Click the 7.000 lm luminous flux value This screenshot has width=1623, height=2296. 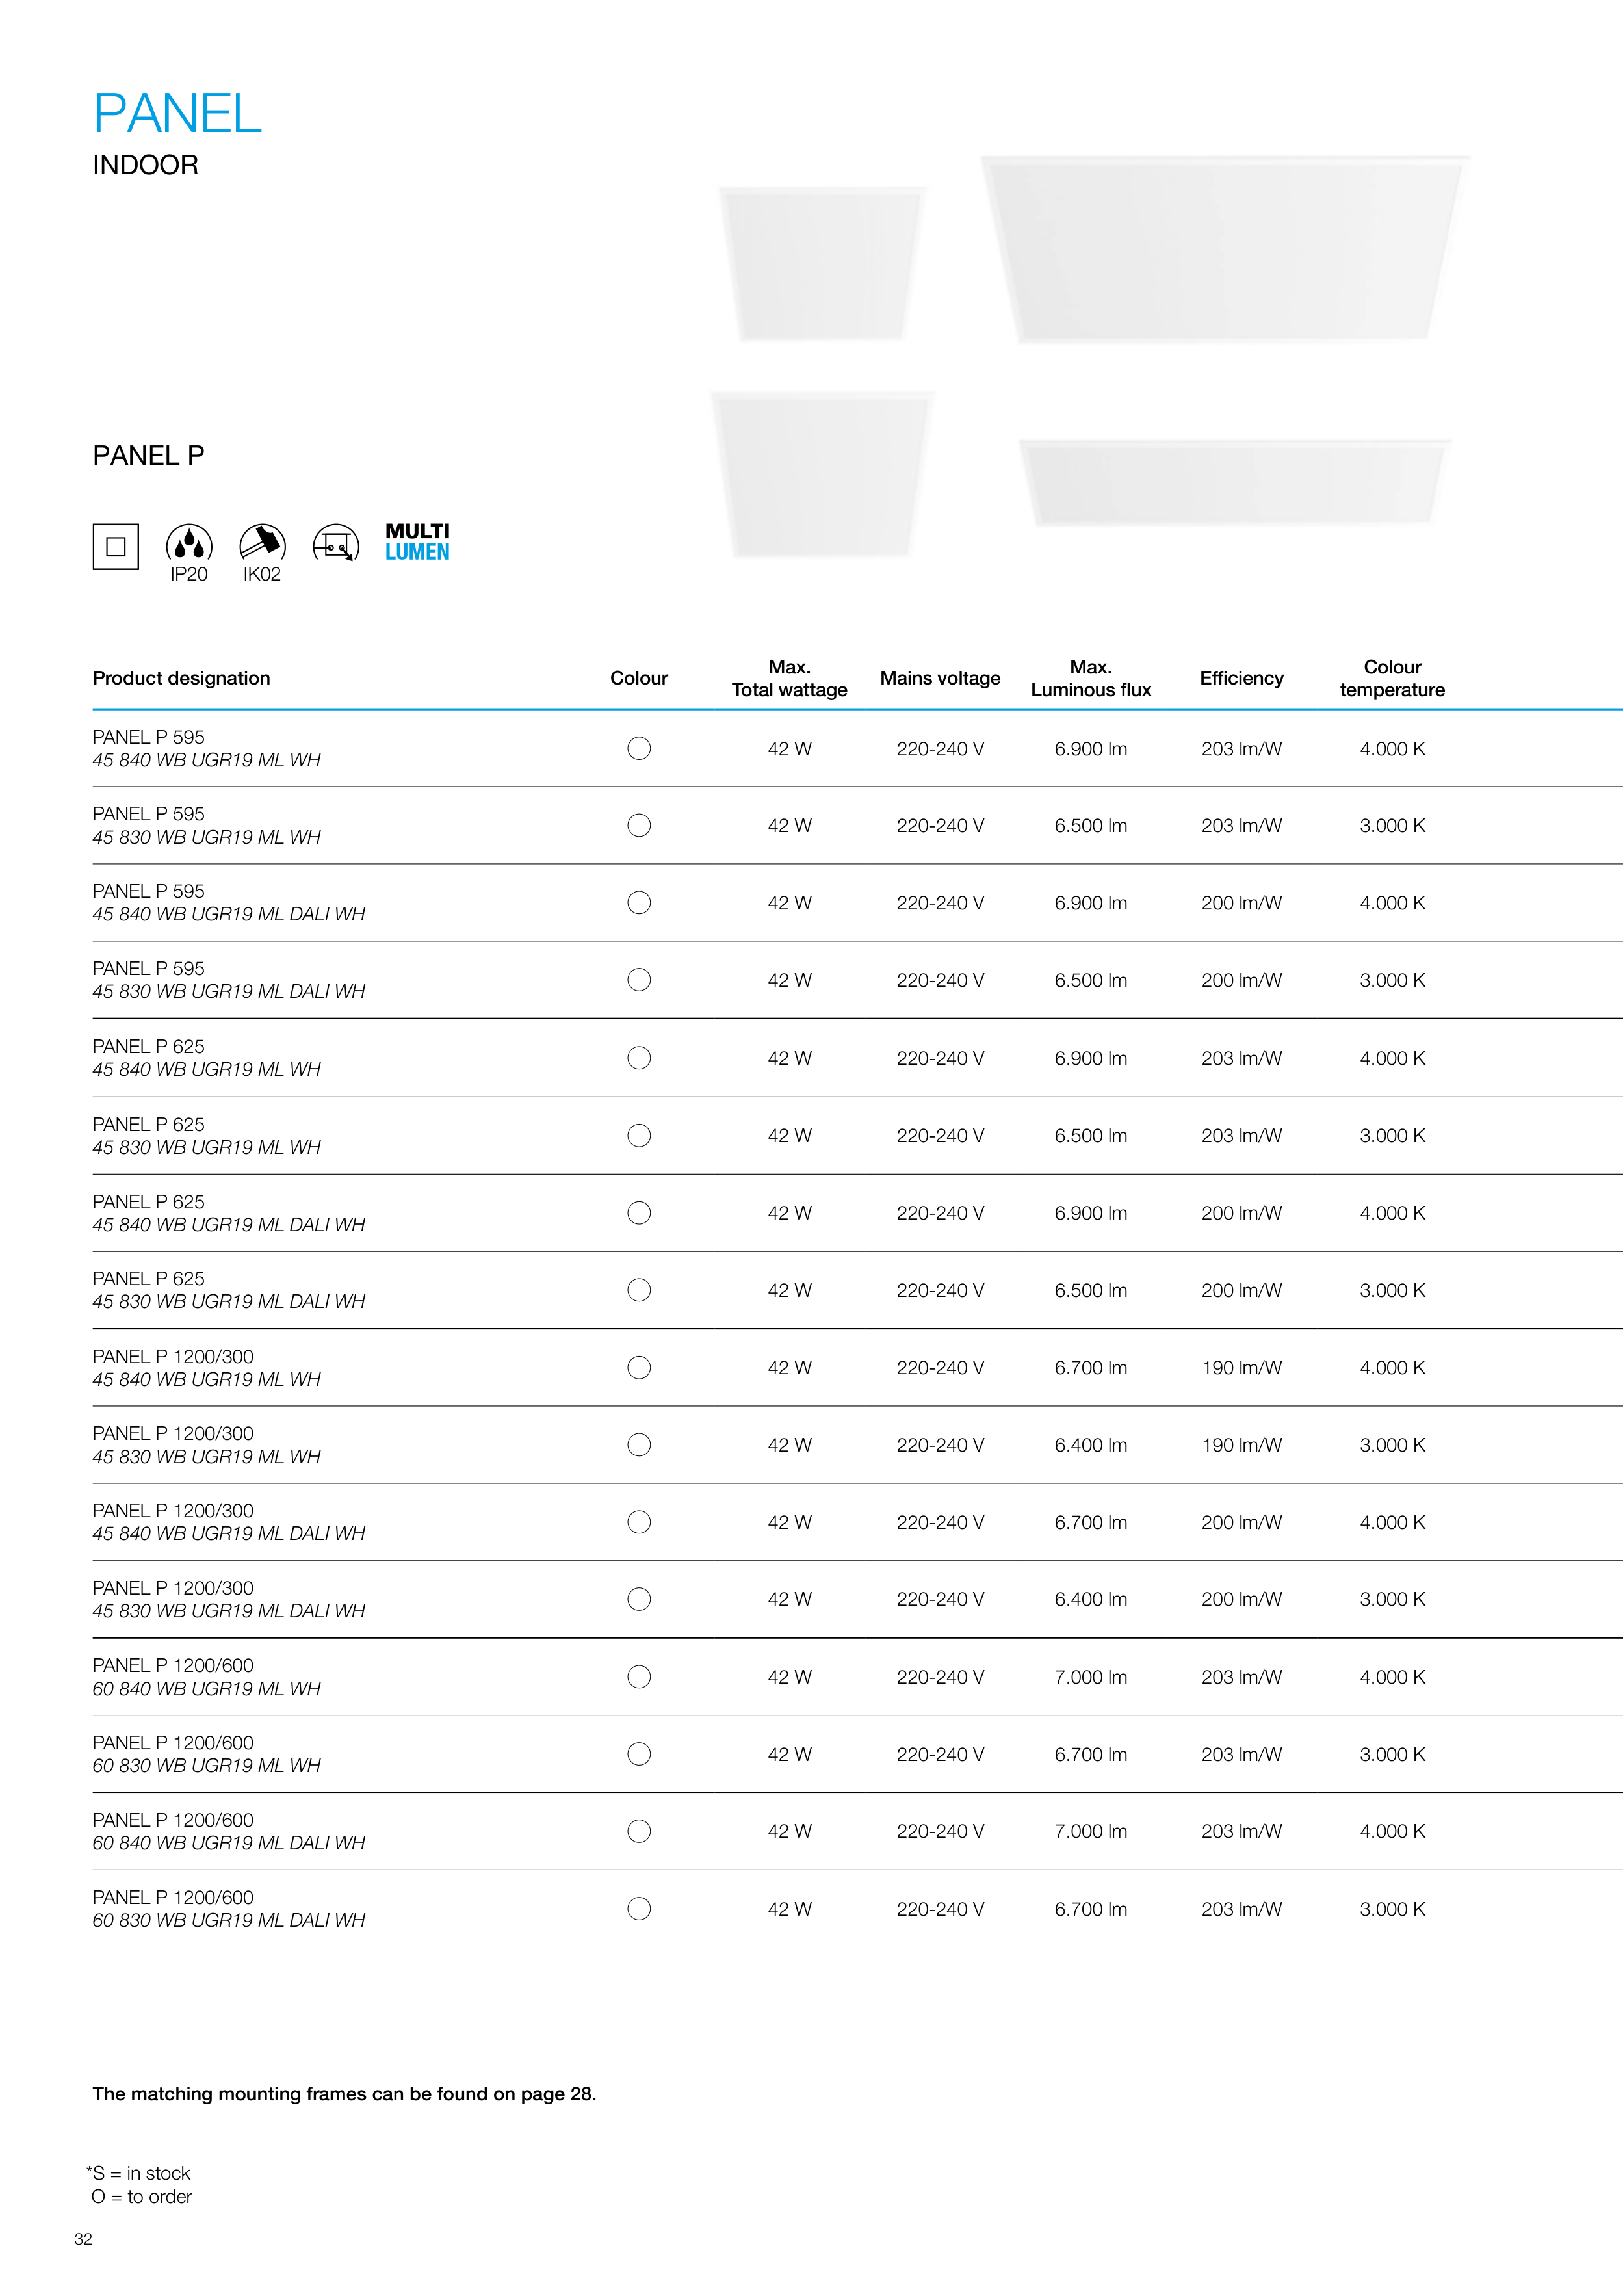point(1090,1677)
